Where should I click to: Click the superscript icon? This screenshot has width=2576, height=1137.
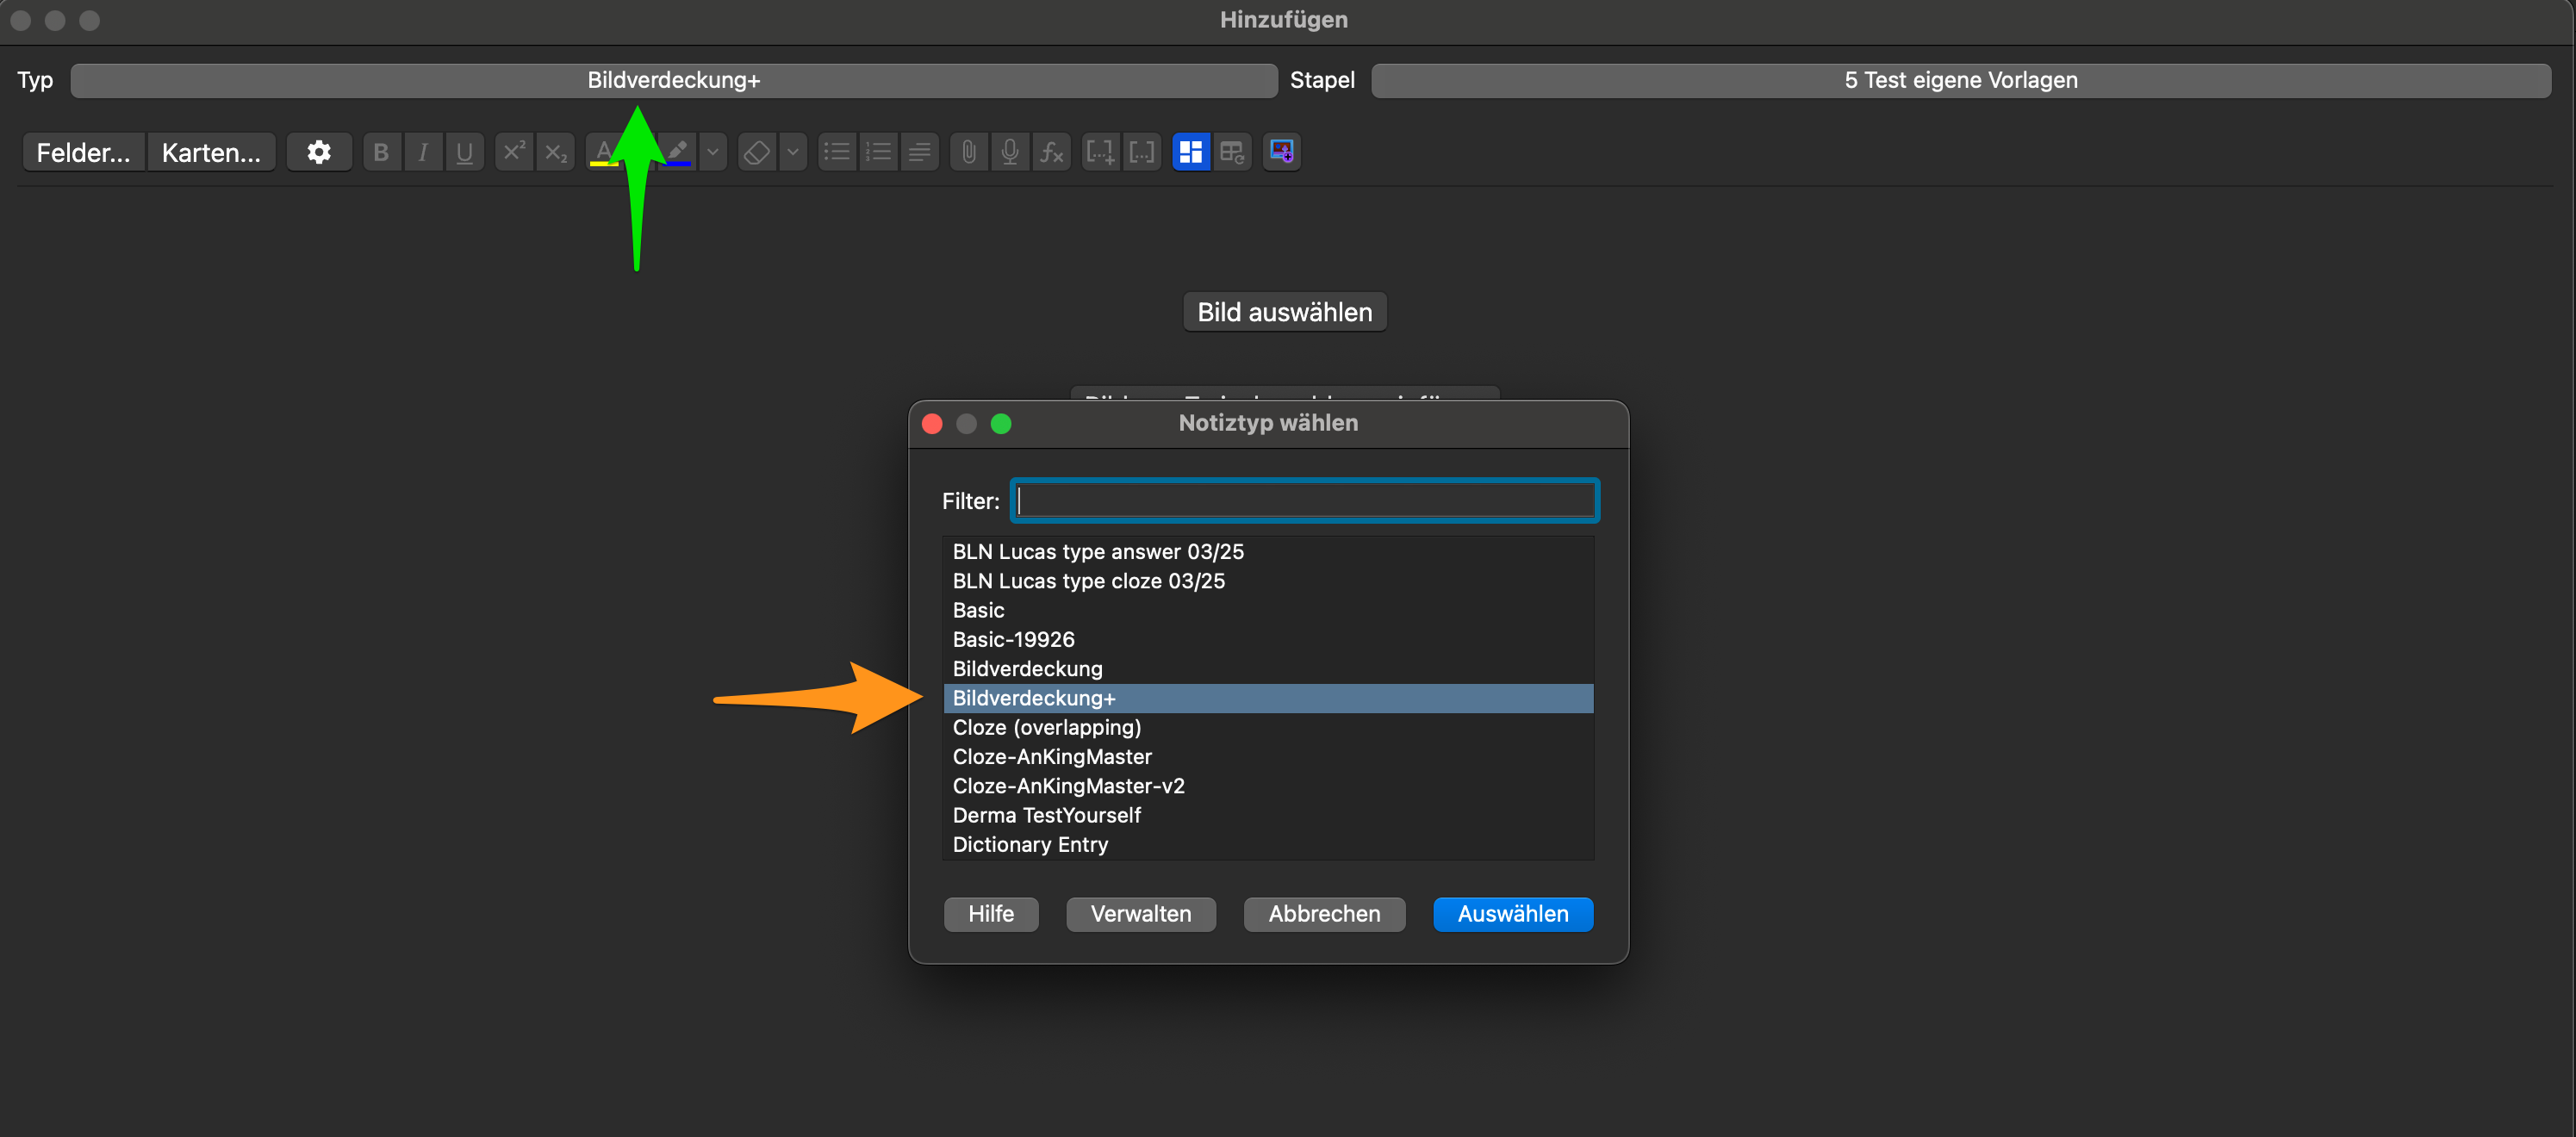point(513,152)
